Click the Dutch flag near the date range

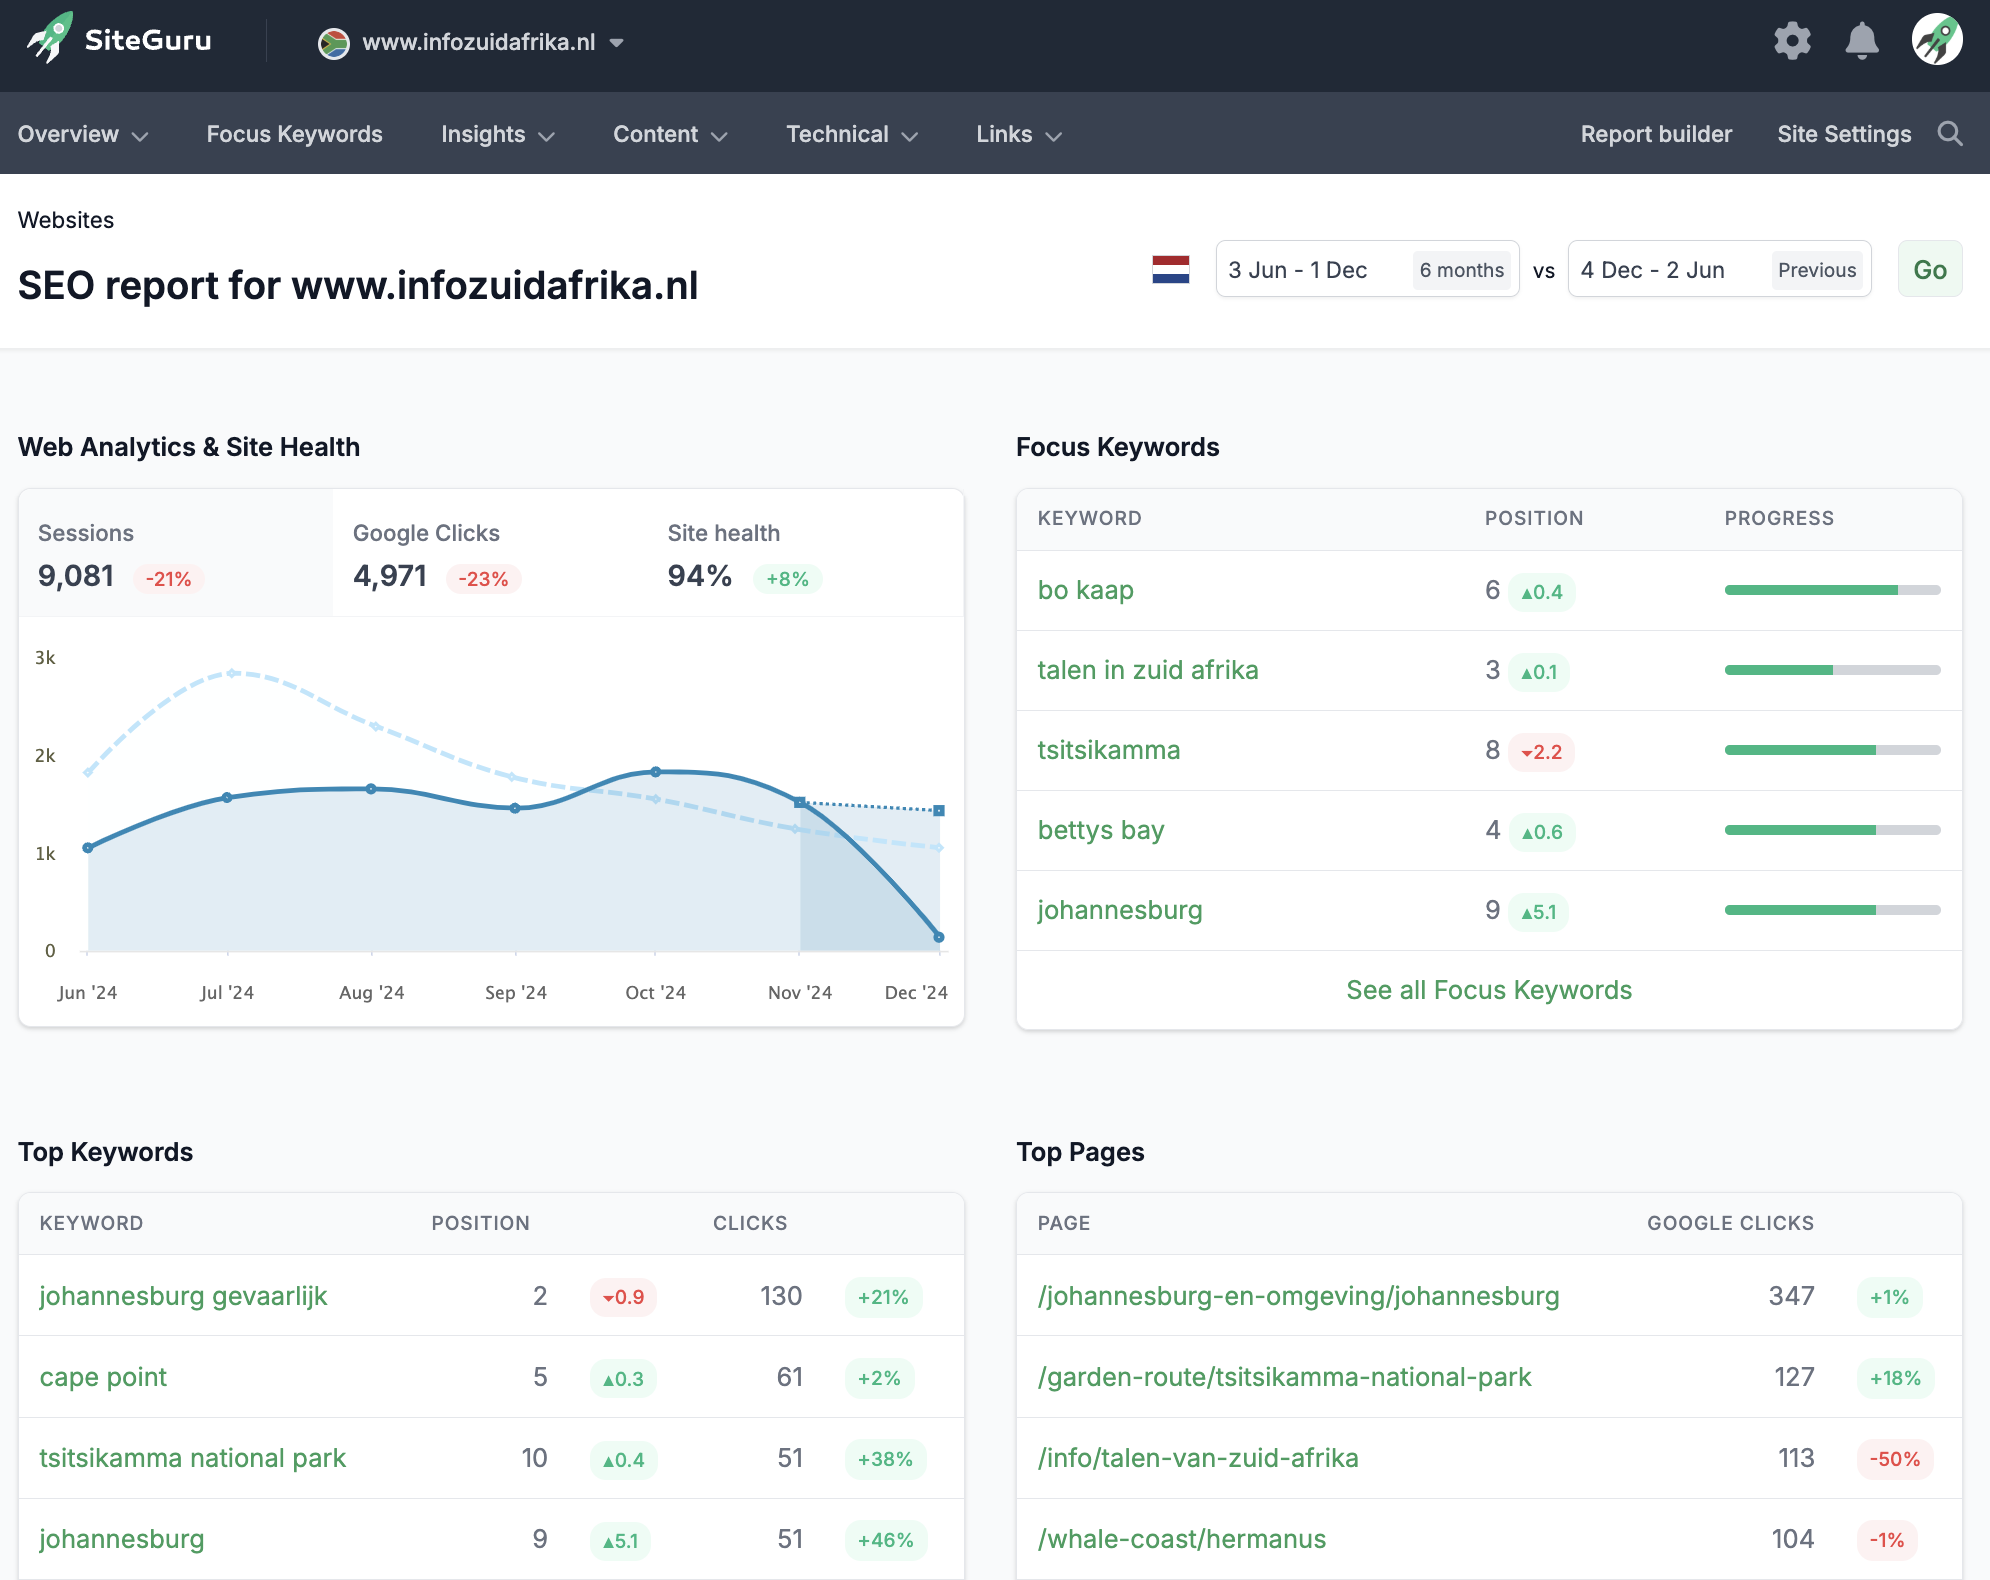click(1171, 268)
